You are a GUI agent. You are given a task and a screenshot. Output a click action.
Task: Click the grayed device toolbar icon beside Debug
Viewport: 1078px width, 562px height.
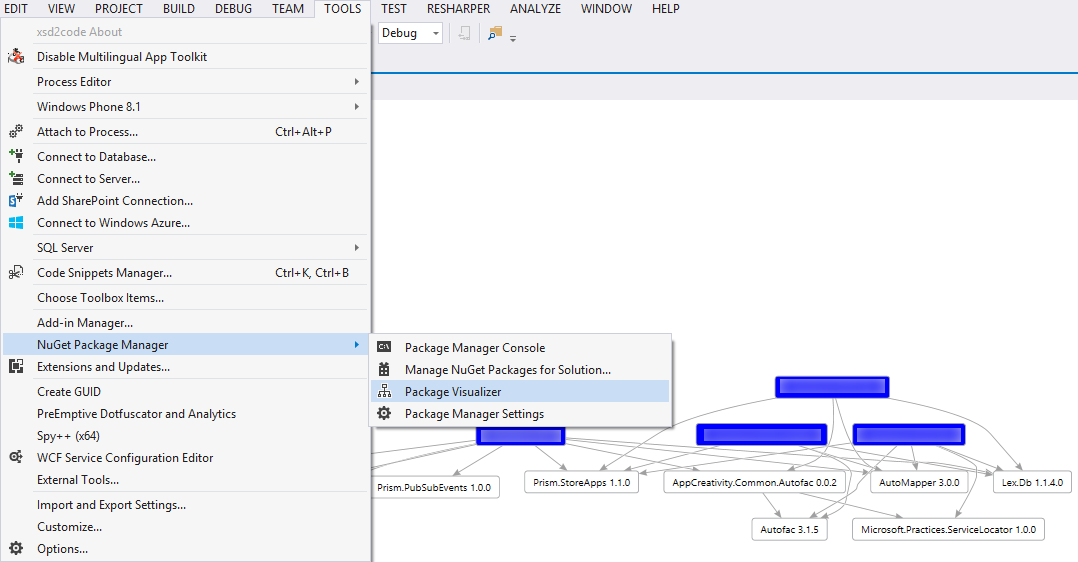[x=465, y=33]
